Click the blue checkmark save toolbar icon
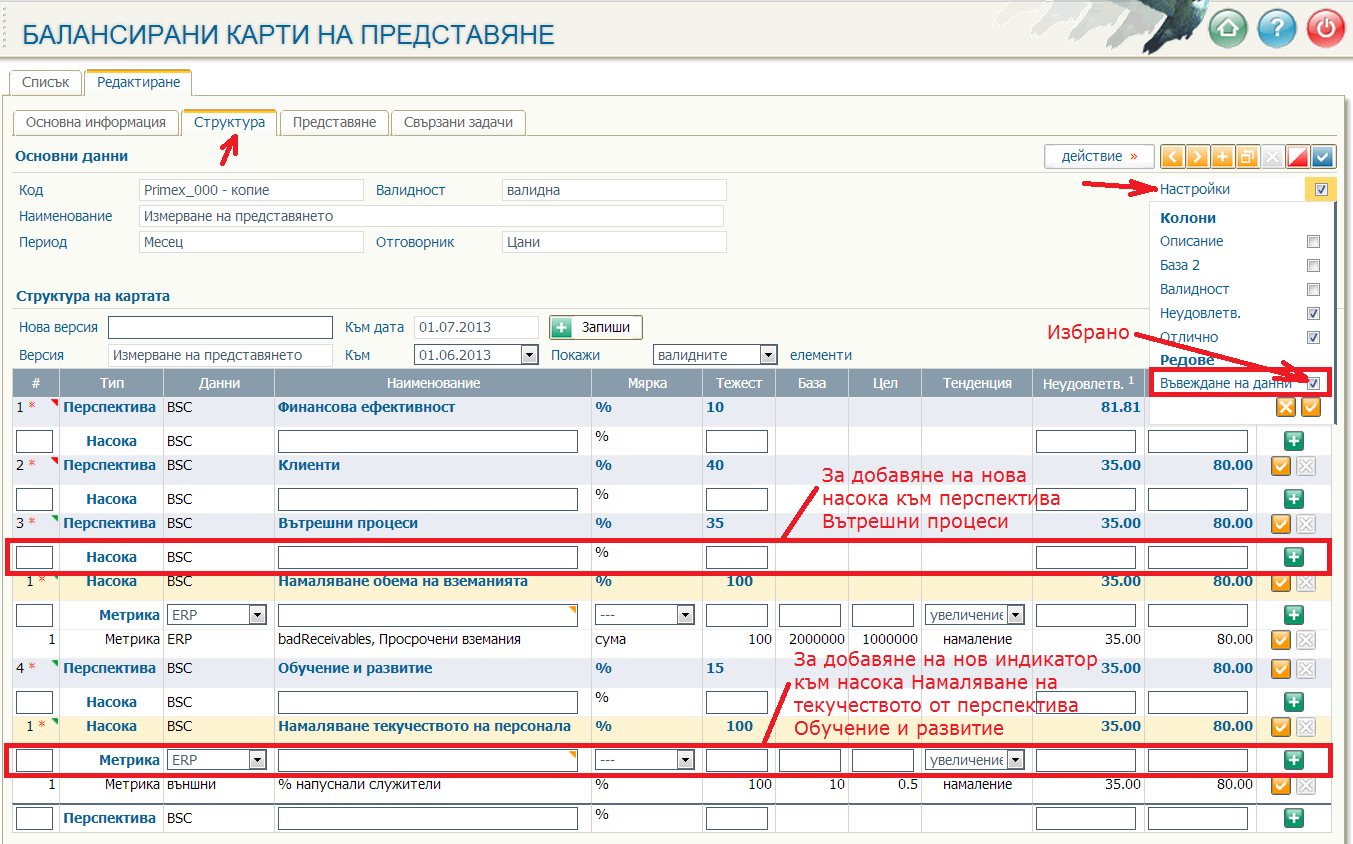 (x=1323, y=157)
